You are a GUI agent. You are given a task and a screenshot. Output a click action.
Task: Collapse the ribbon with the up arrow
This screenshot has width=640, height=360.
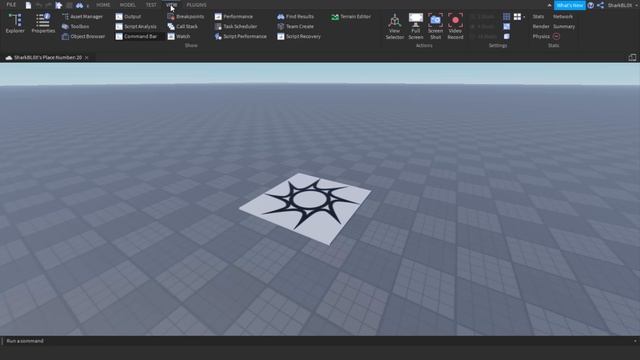549,5
